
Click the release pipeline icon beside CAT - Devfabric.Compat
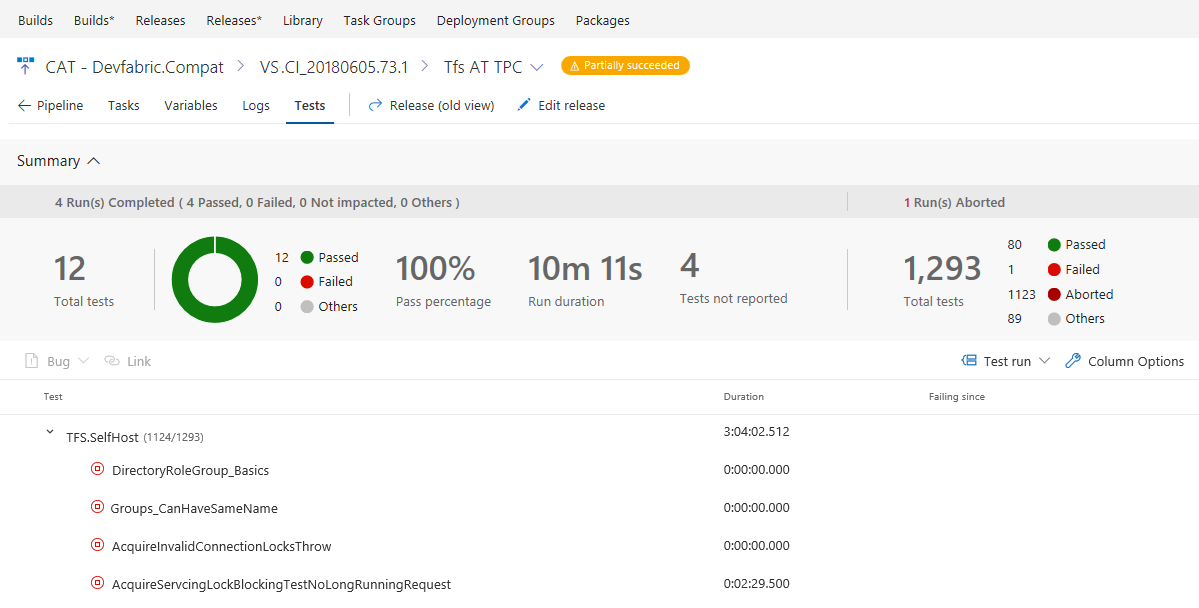[25, 66]
